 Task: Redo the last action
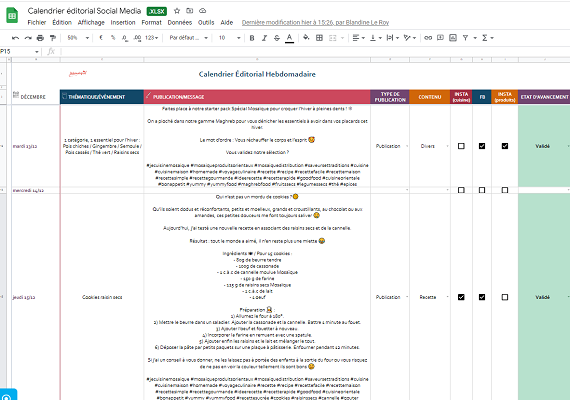(28, 38)
